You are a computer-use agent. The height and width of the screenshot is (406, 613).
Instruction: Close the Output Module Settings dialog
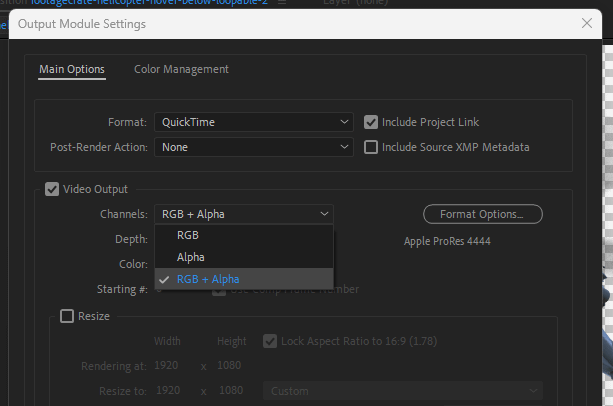(x=586, y=23)
